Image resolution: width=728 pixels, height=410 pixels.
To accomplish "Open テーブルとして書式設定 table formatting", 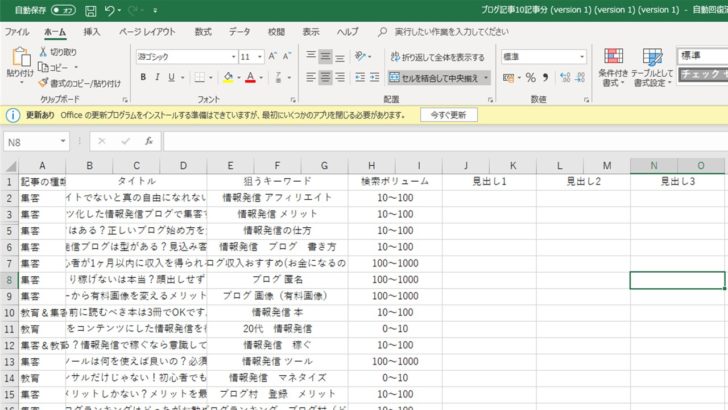I will click(x=652, y=67).
